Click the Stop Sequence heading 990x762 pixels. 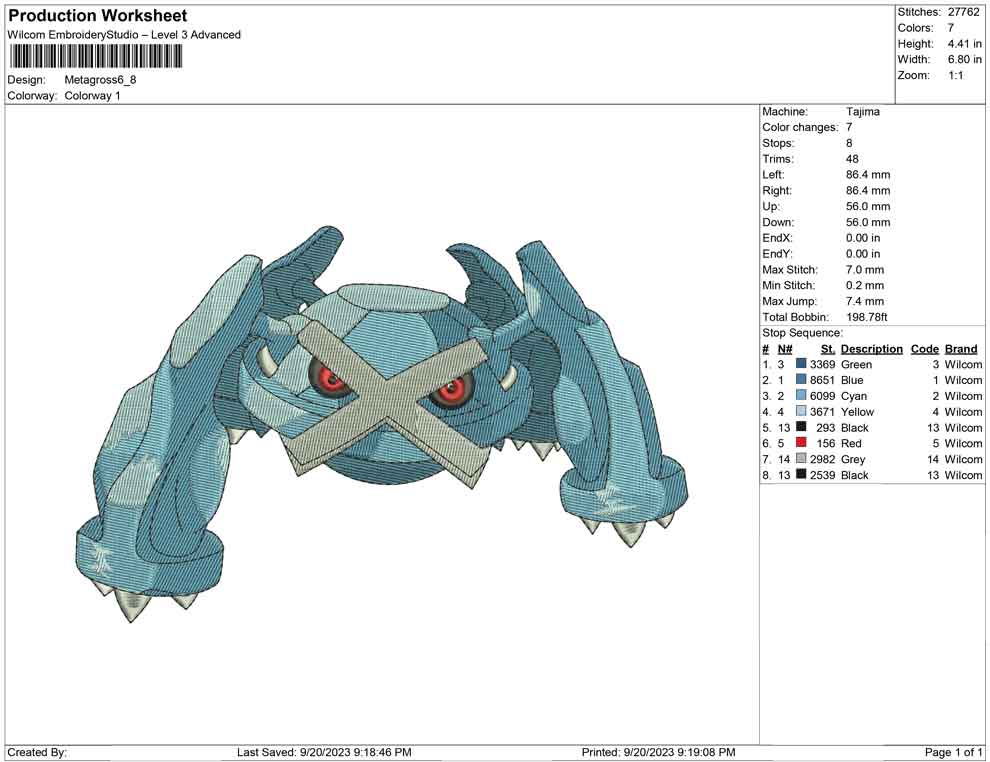(802, 333)
